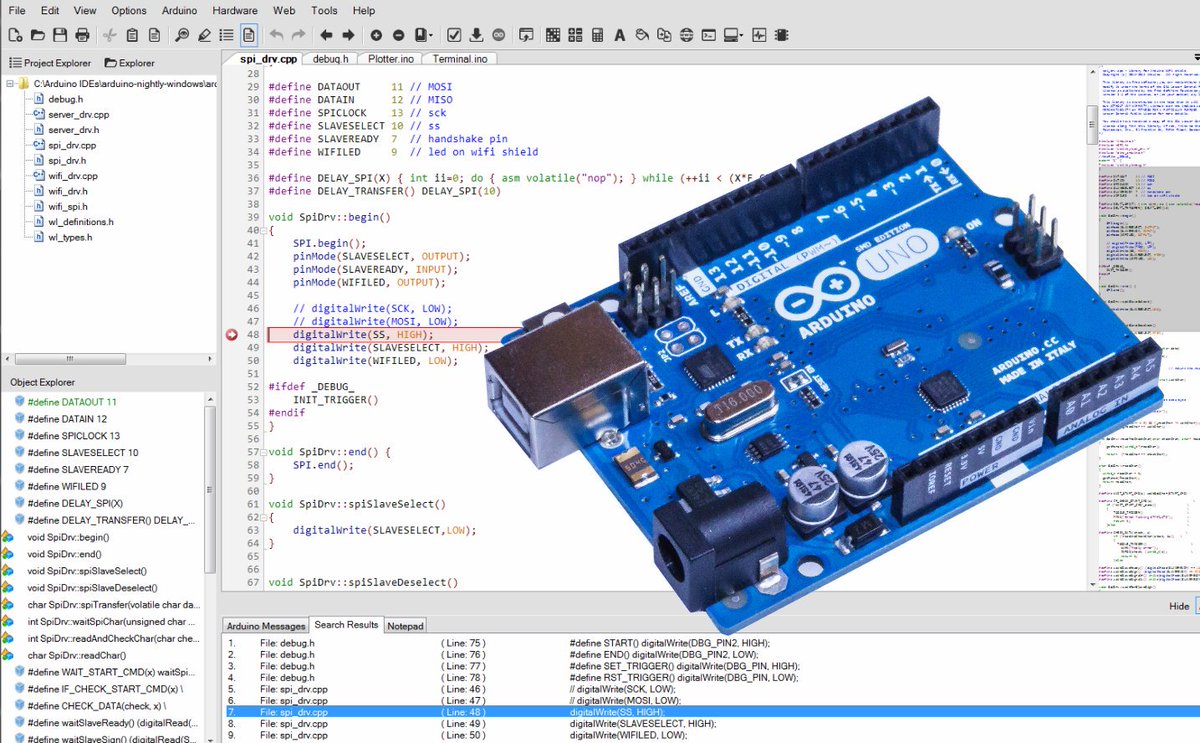1200x743 pixels.
Task: Open the find magnifier tool
Action: pos(182,35)
